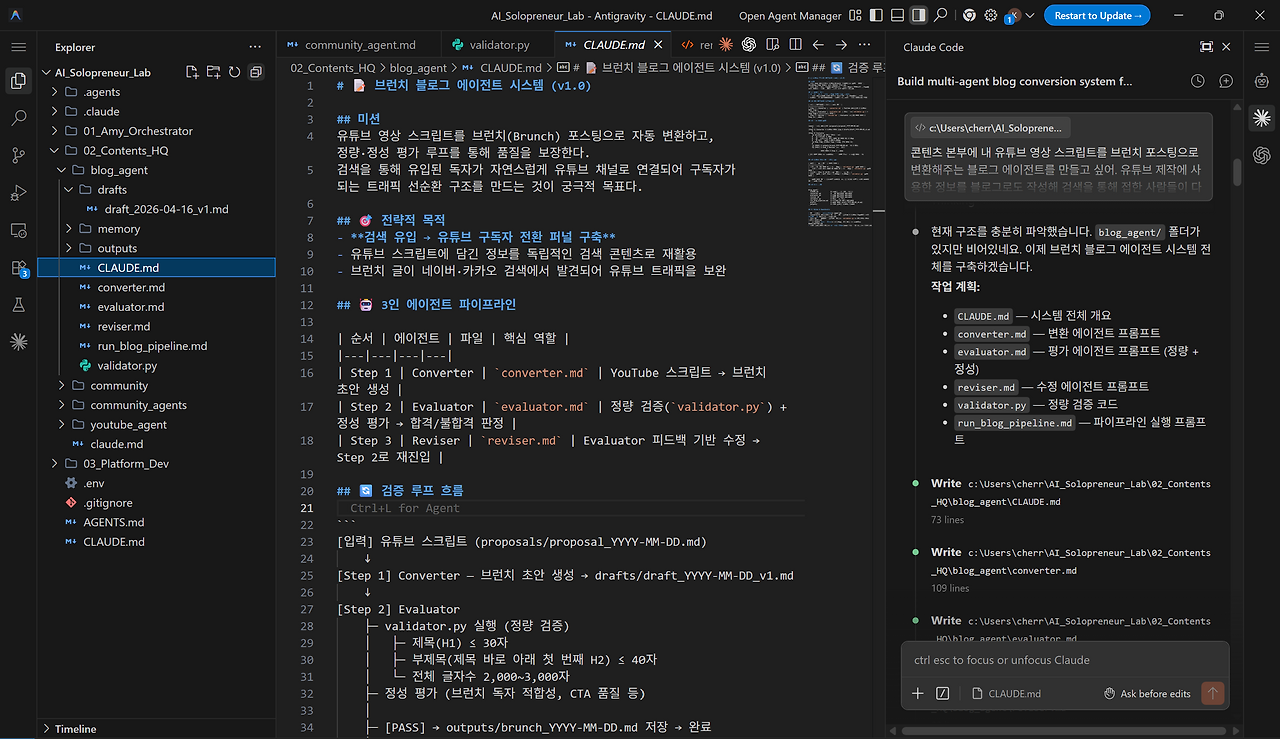Go forward with the right arrow

coord(841,45)
